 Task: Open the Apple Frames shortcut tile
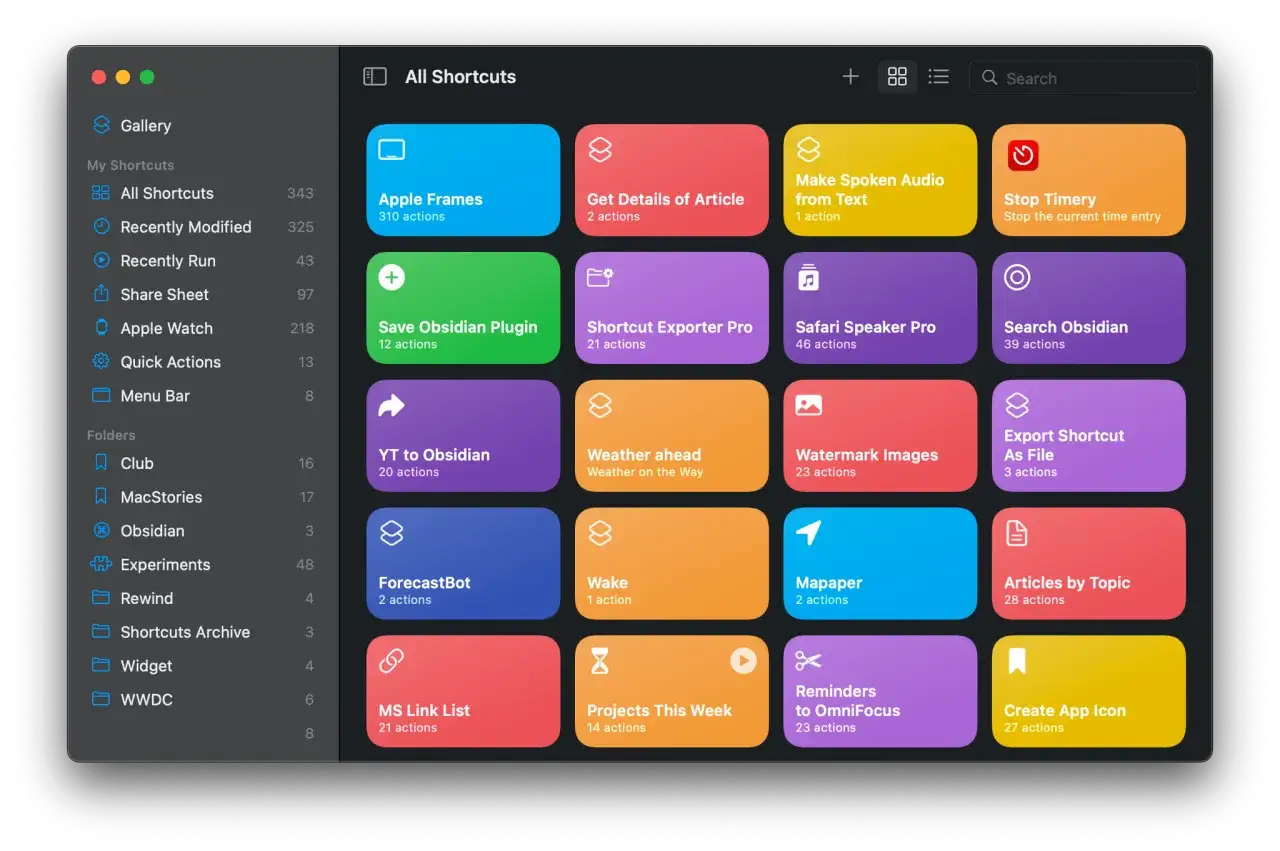(x=463, y=180)
